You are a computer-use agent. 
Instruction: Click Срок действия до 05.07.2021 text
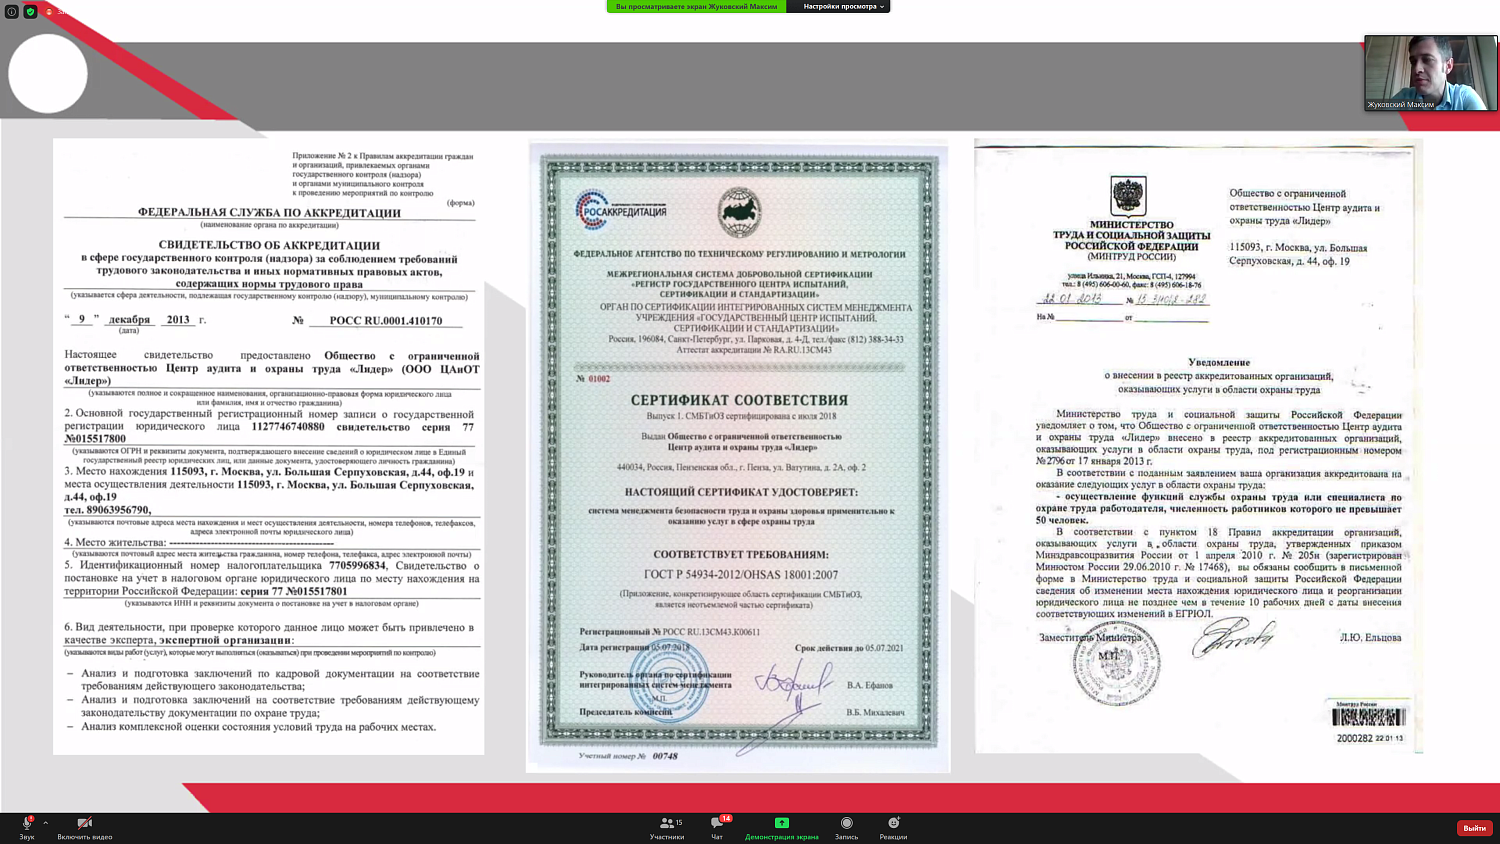pos(849,648)
